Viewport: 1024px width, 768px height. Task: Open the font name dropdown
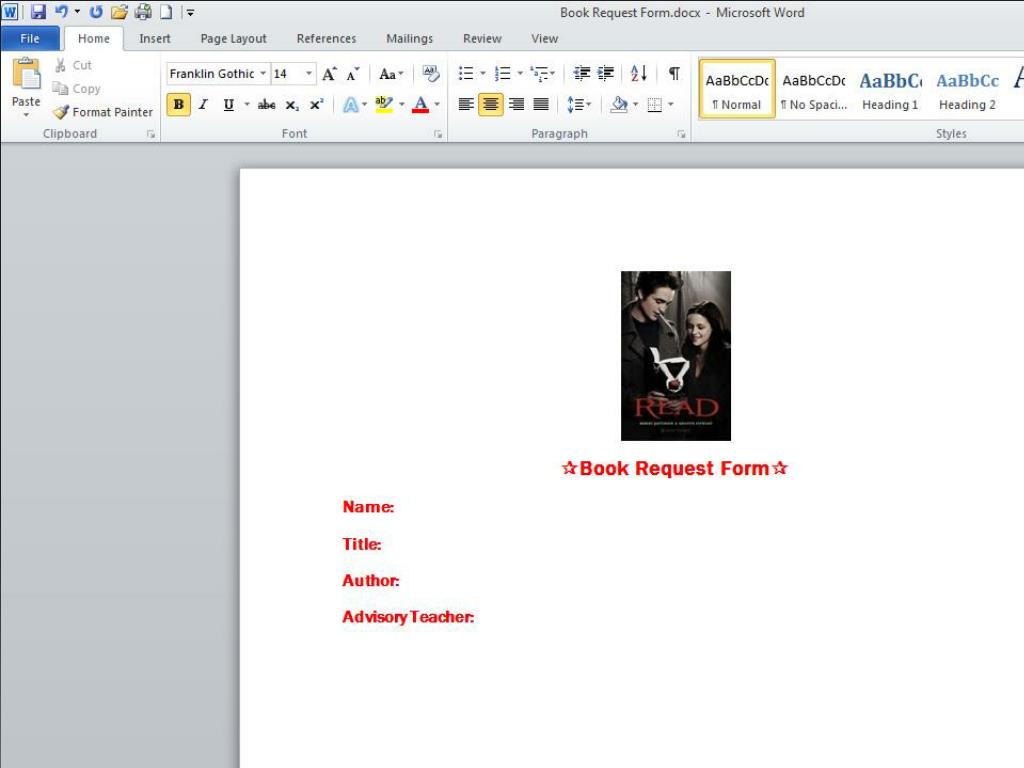(x=263, y=74)
